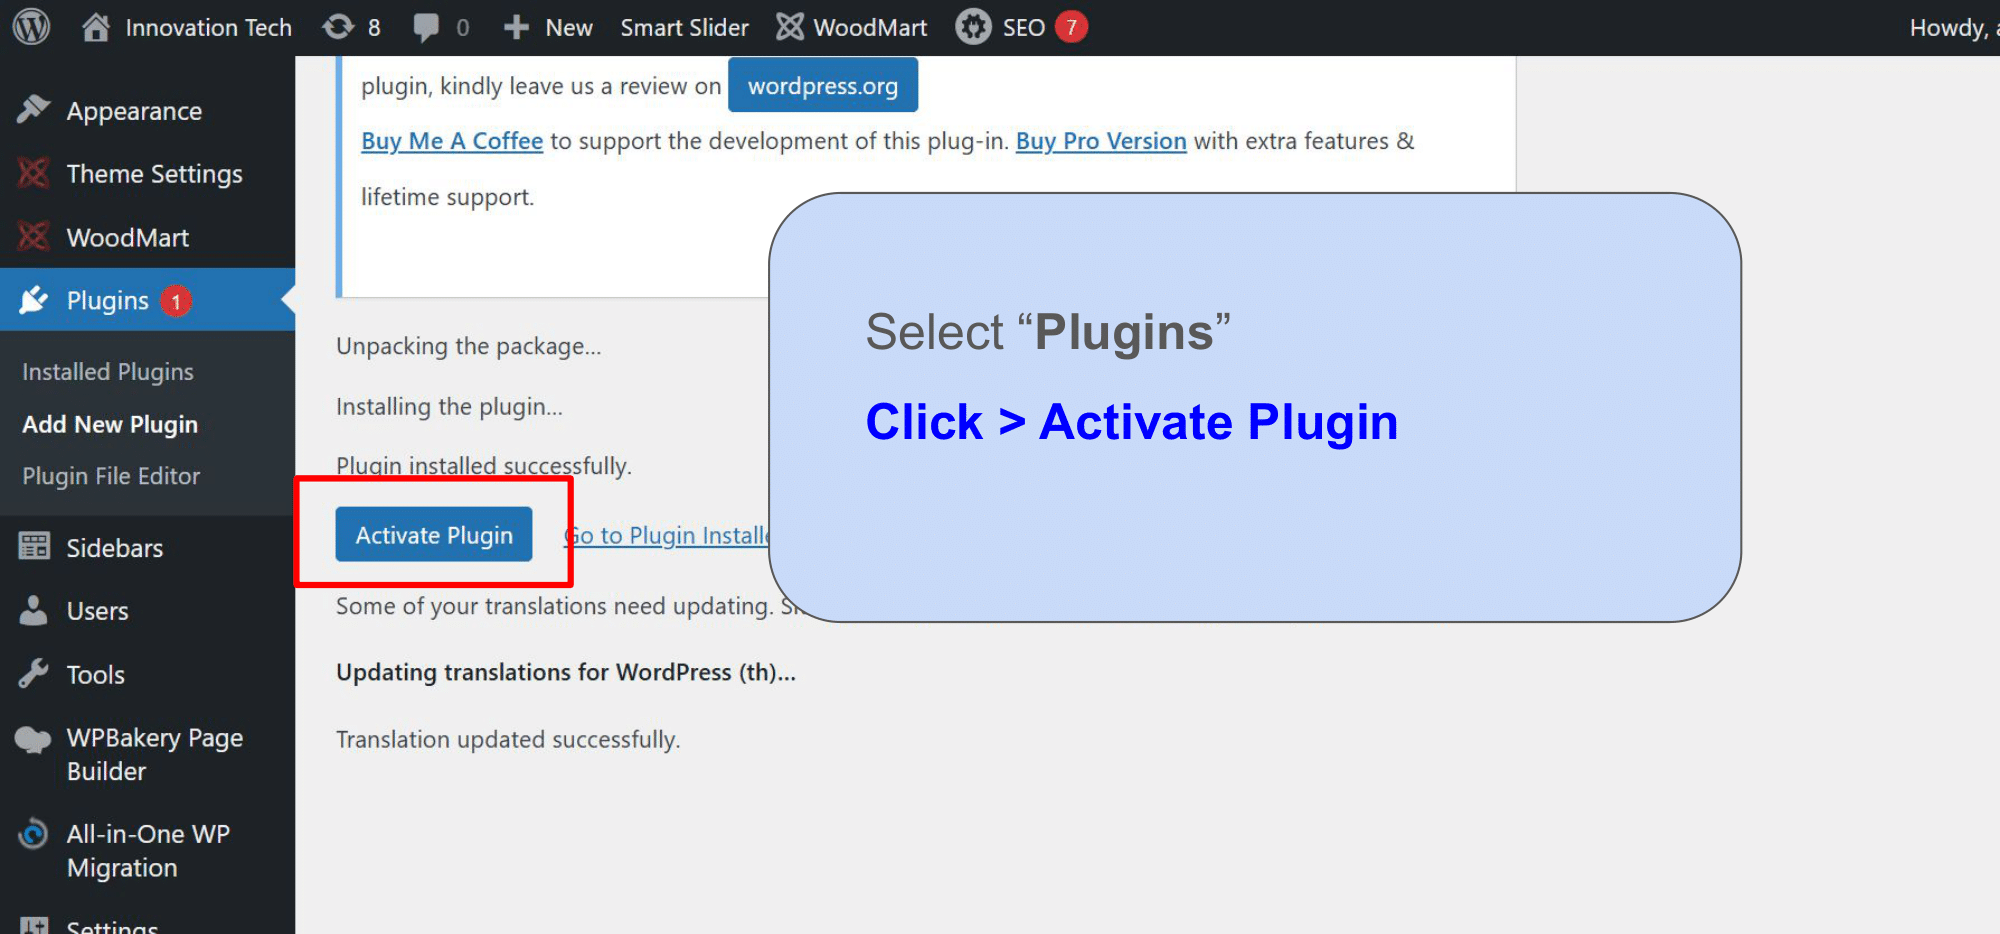Image resolution: width=2000 pixels, height=934 pixels.
Task: Click the Sidebars layout icon
Action: (x=34, y=547)
